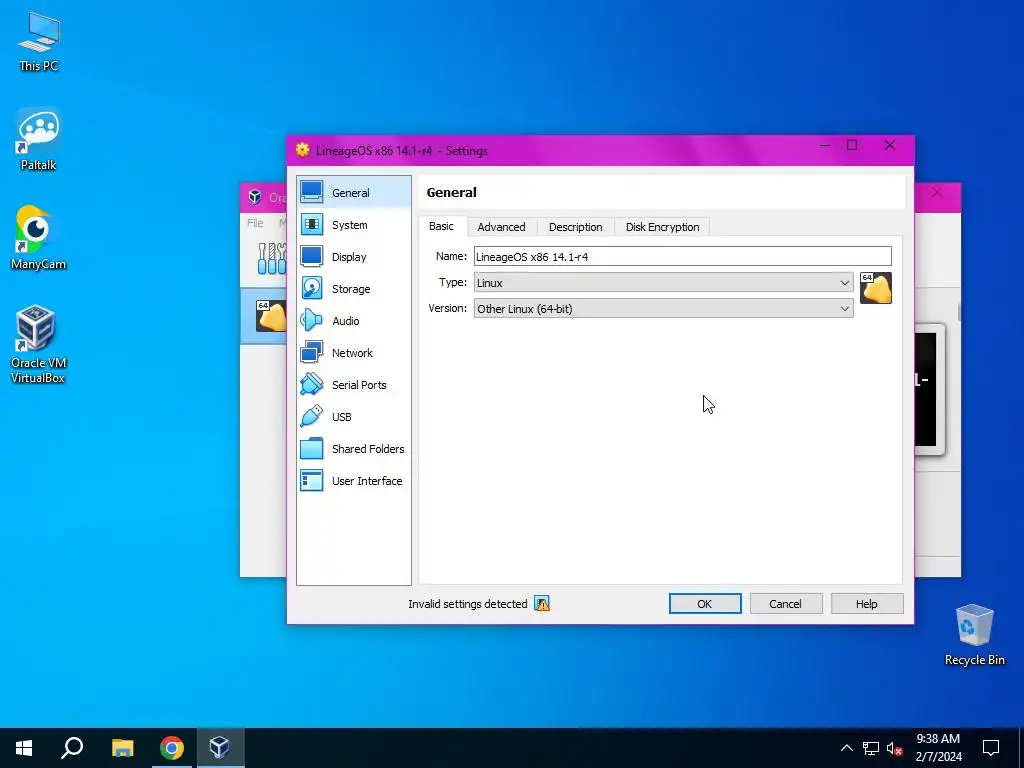Click OK to save settings
This screenshot has height=768, width=1024.
705,603
